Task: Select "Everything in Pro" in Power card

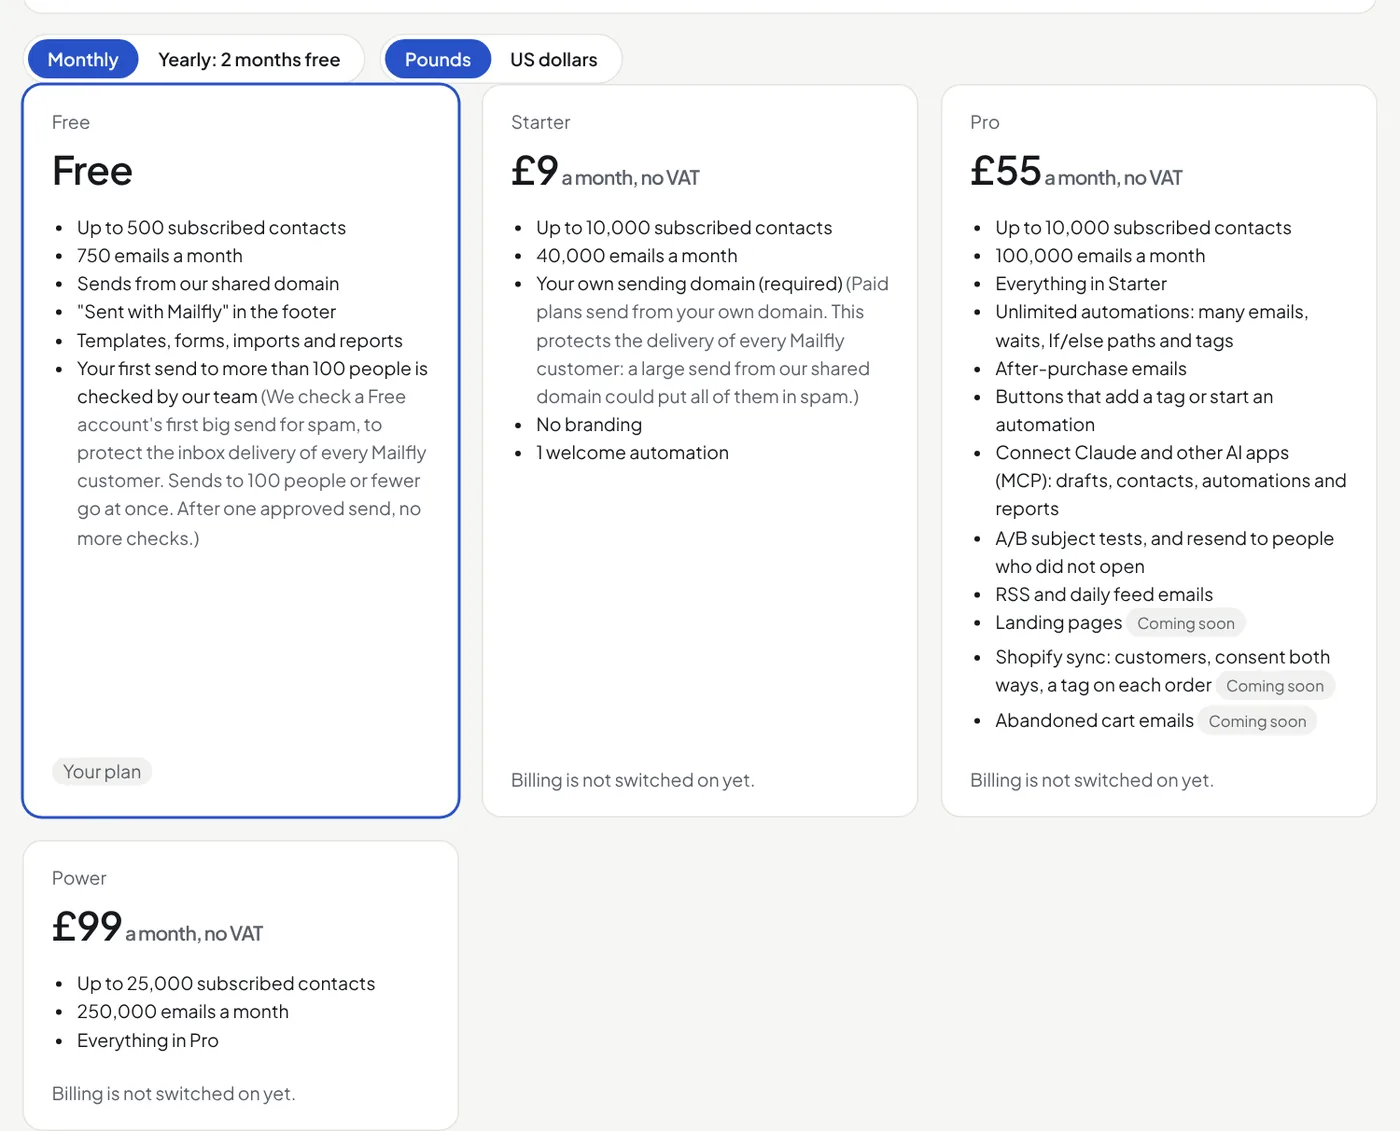Action: point(148,1041)
